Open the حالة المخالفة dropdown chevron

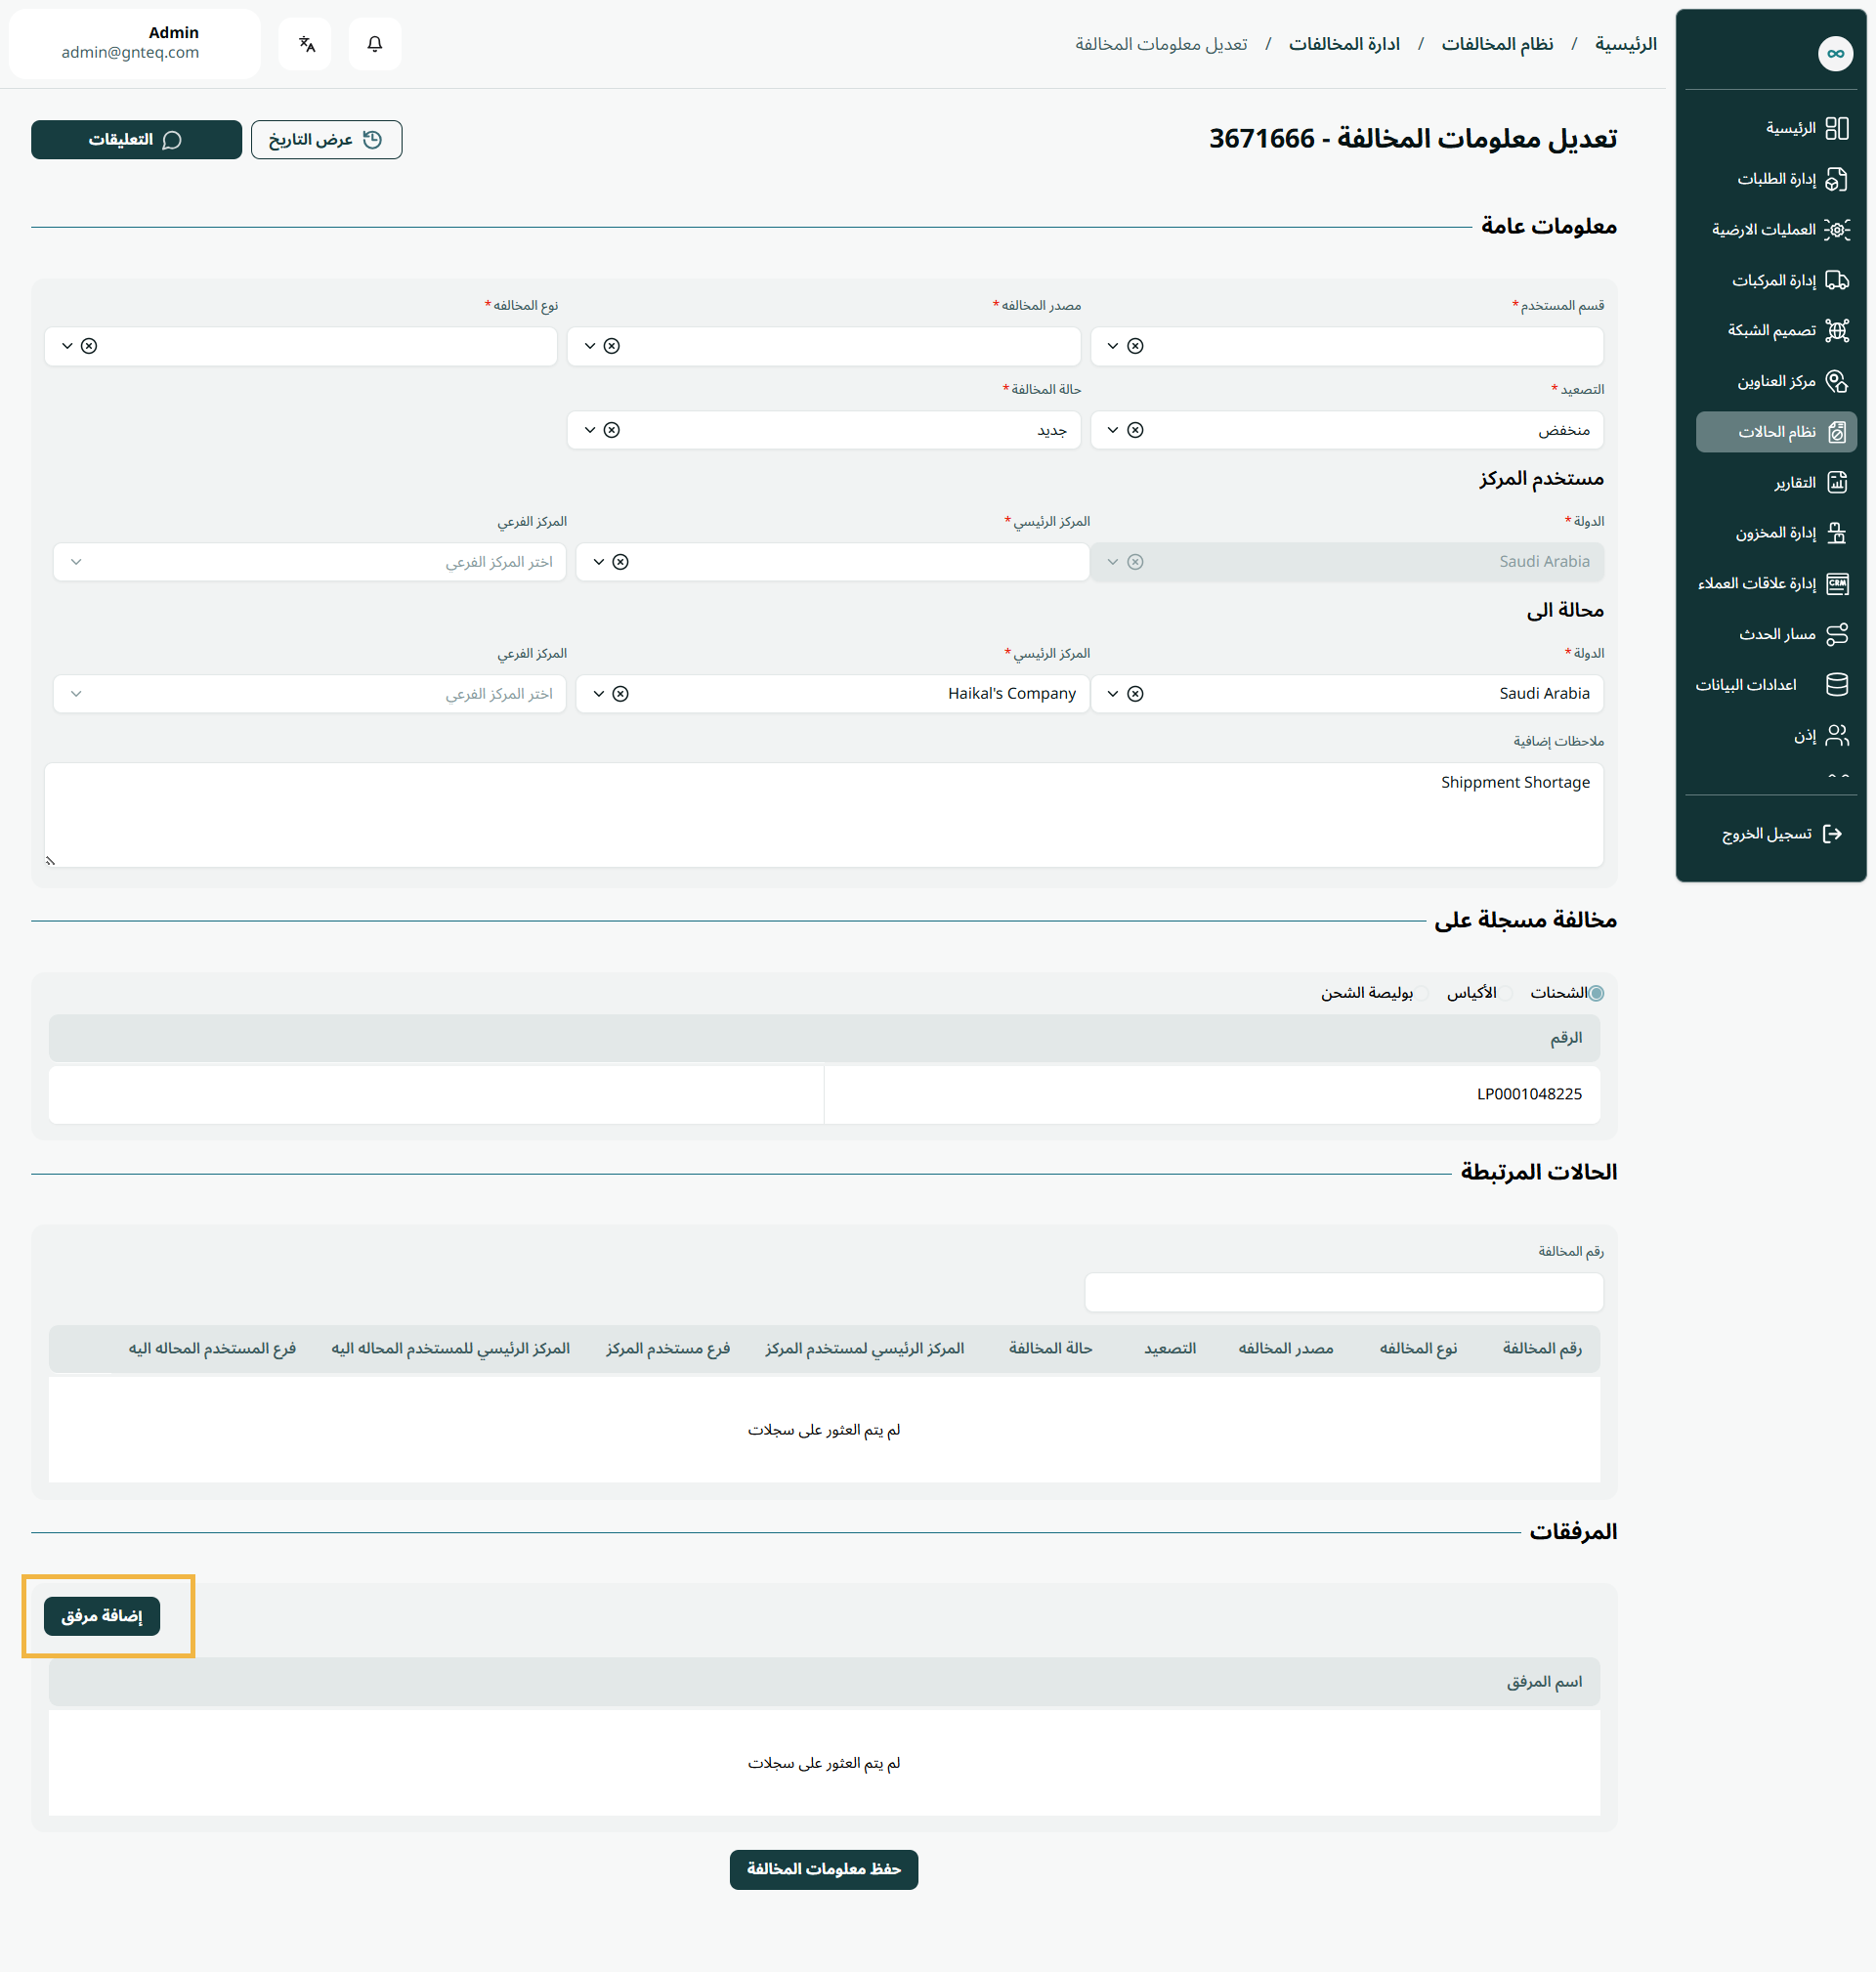coord(590,430)
